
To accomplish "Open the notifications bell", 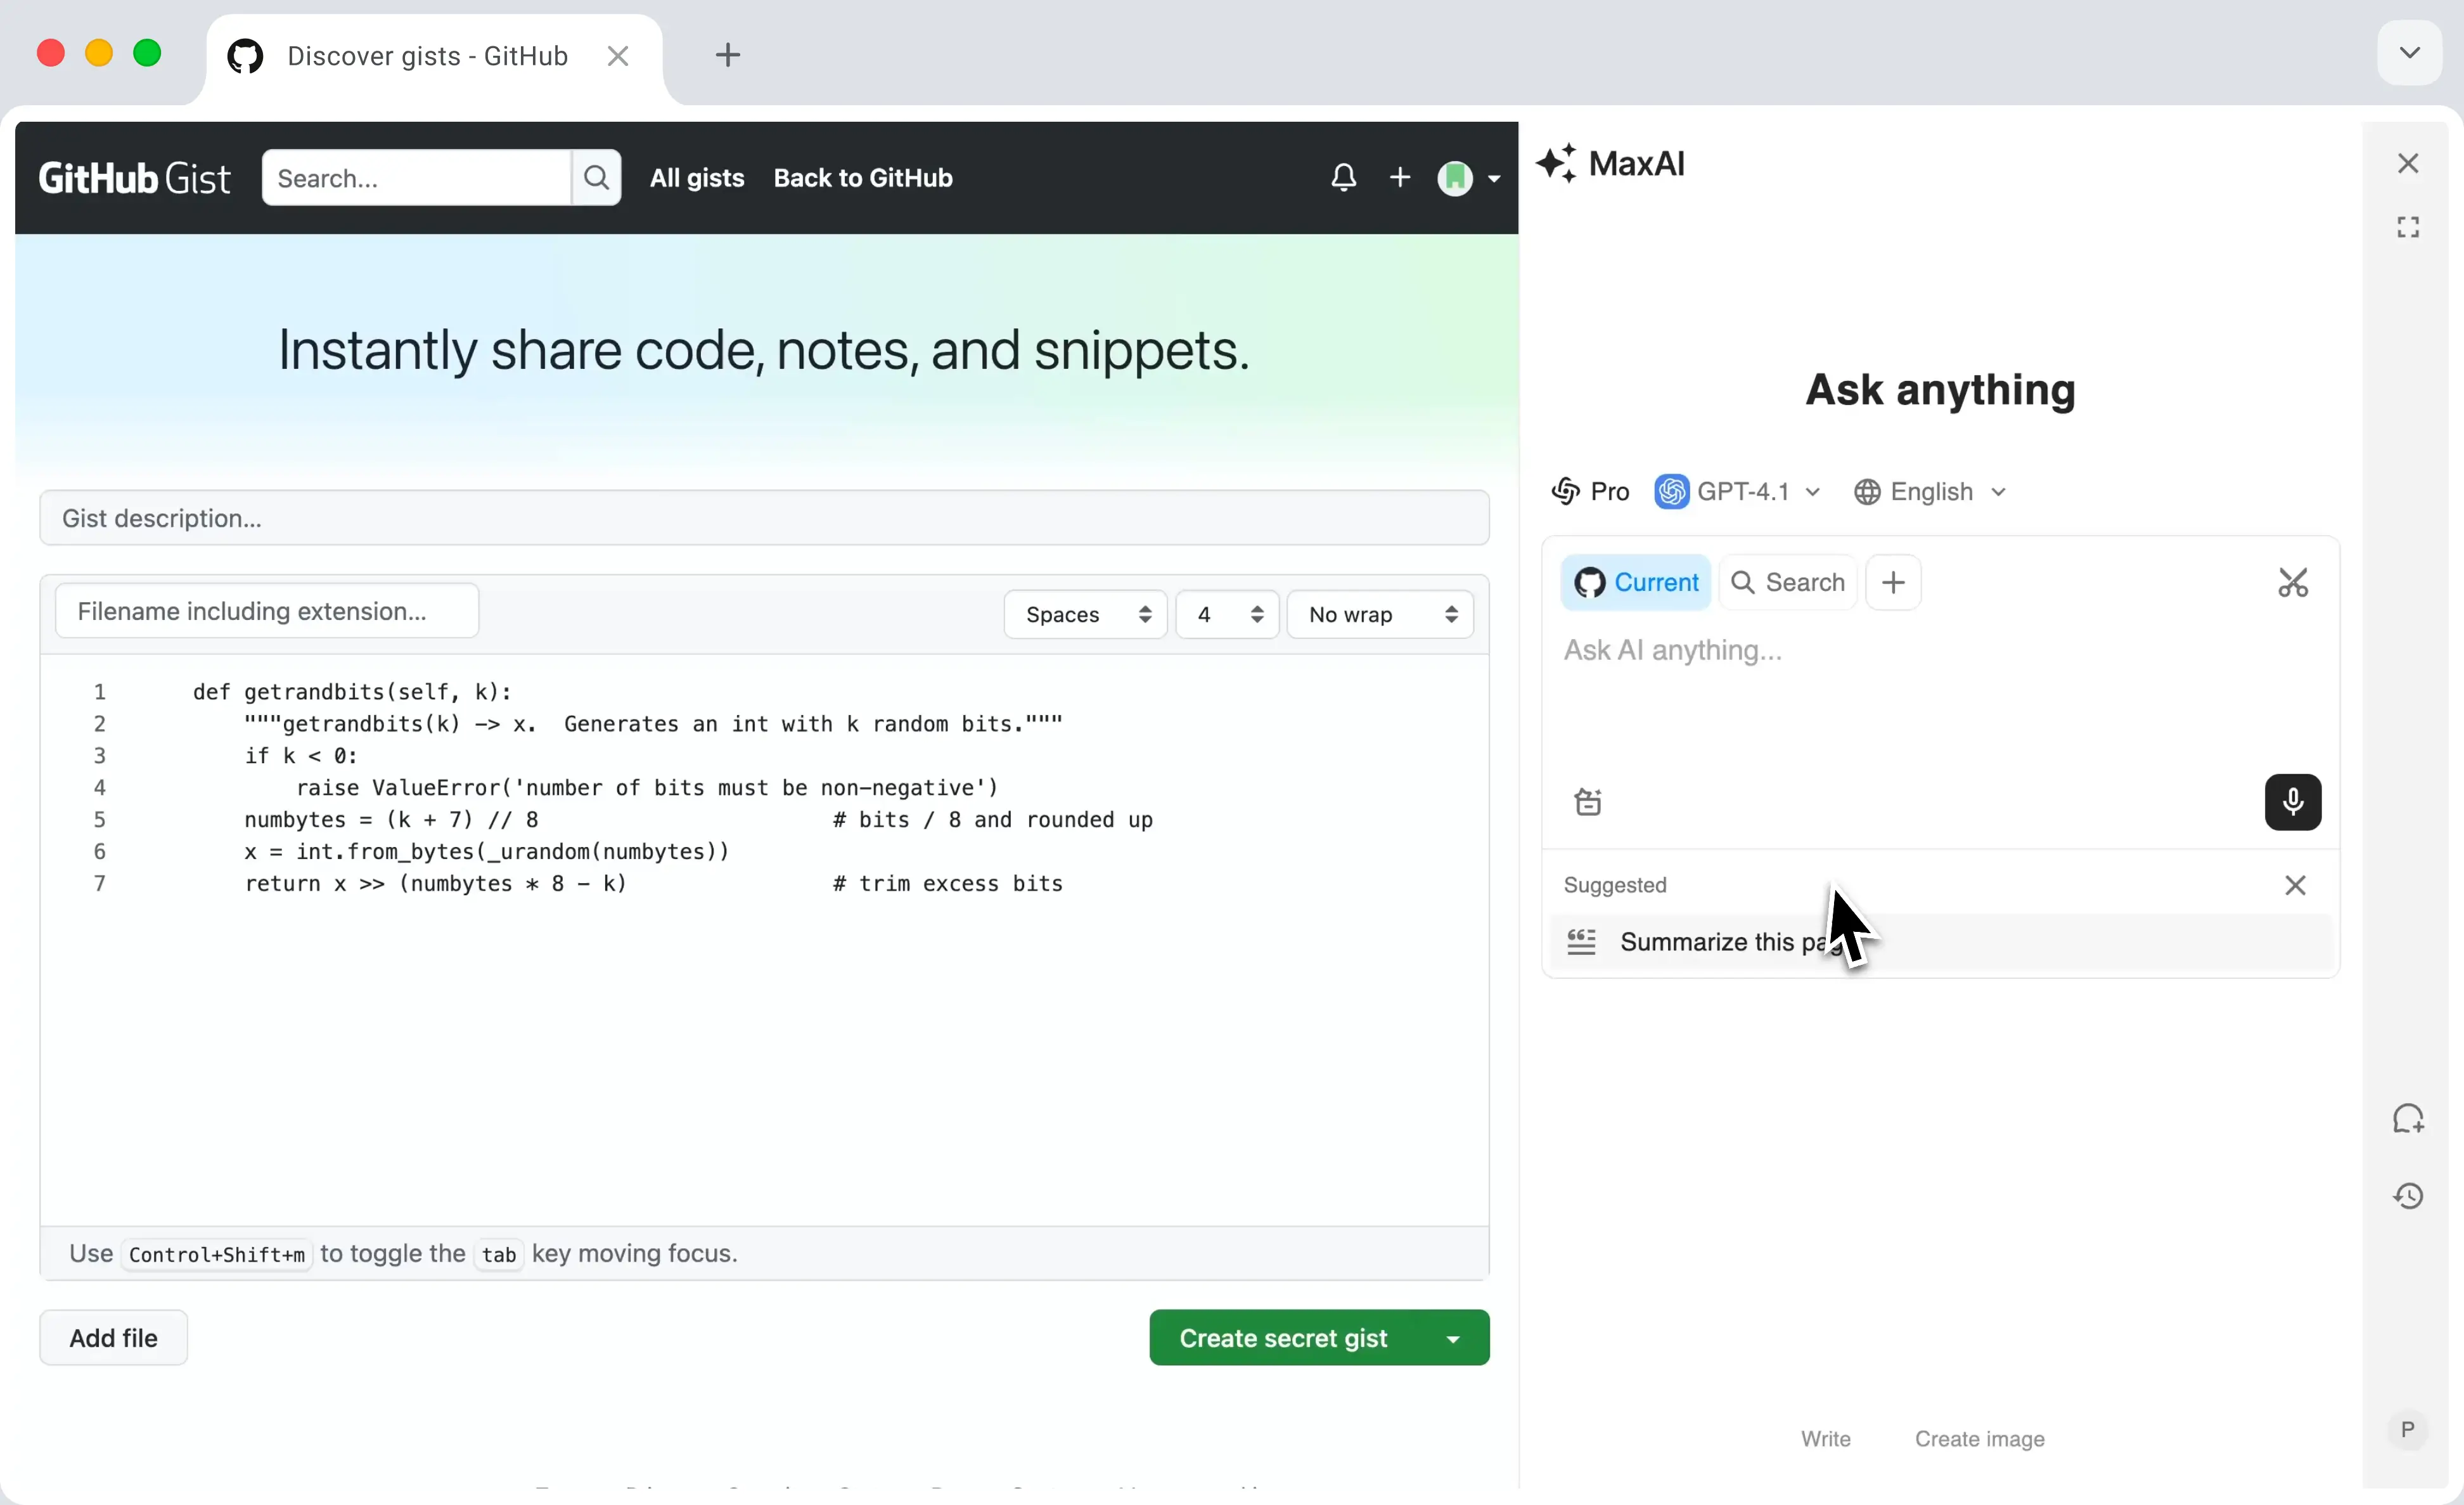I will (1343, 178).
